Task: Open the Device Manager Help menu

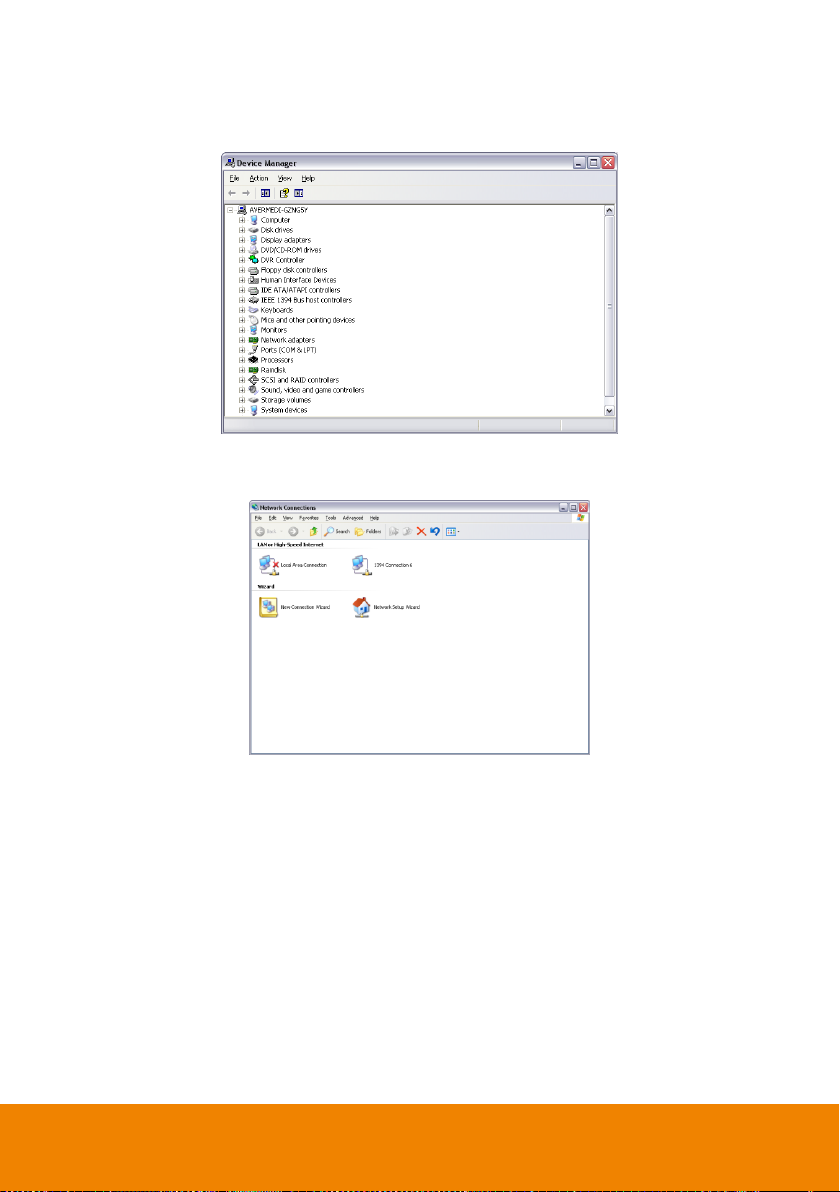Action: coord(308,179)
